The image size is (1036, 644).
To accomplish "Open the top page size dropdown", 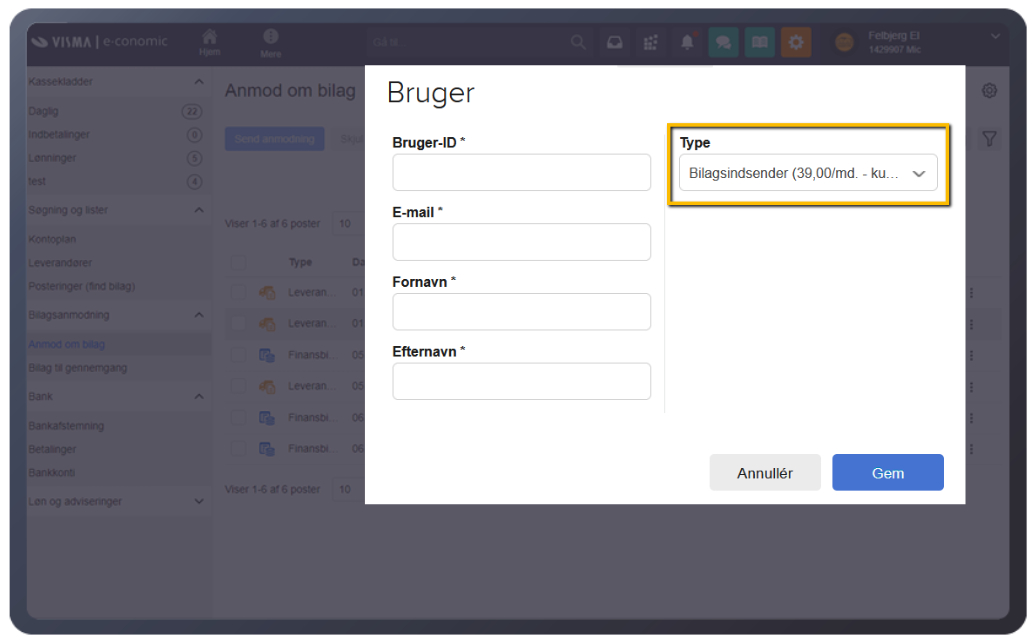I will tap(349, 224).
